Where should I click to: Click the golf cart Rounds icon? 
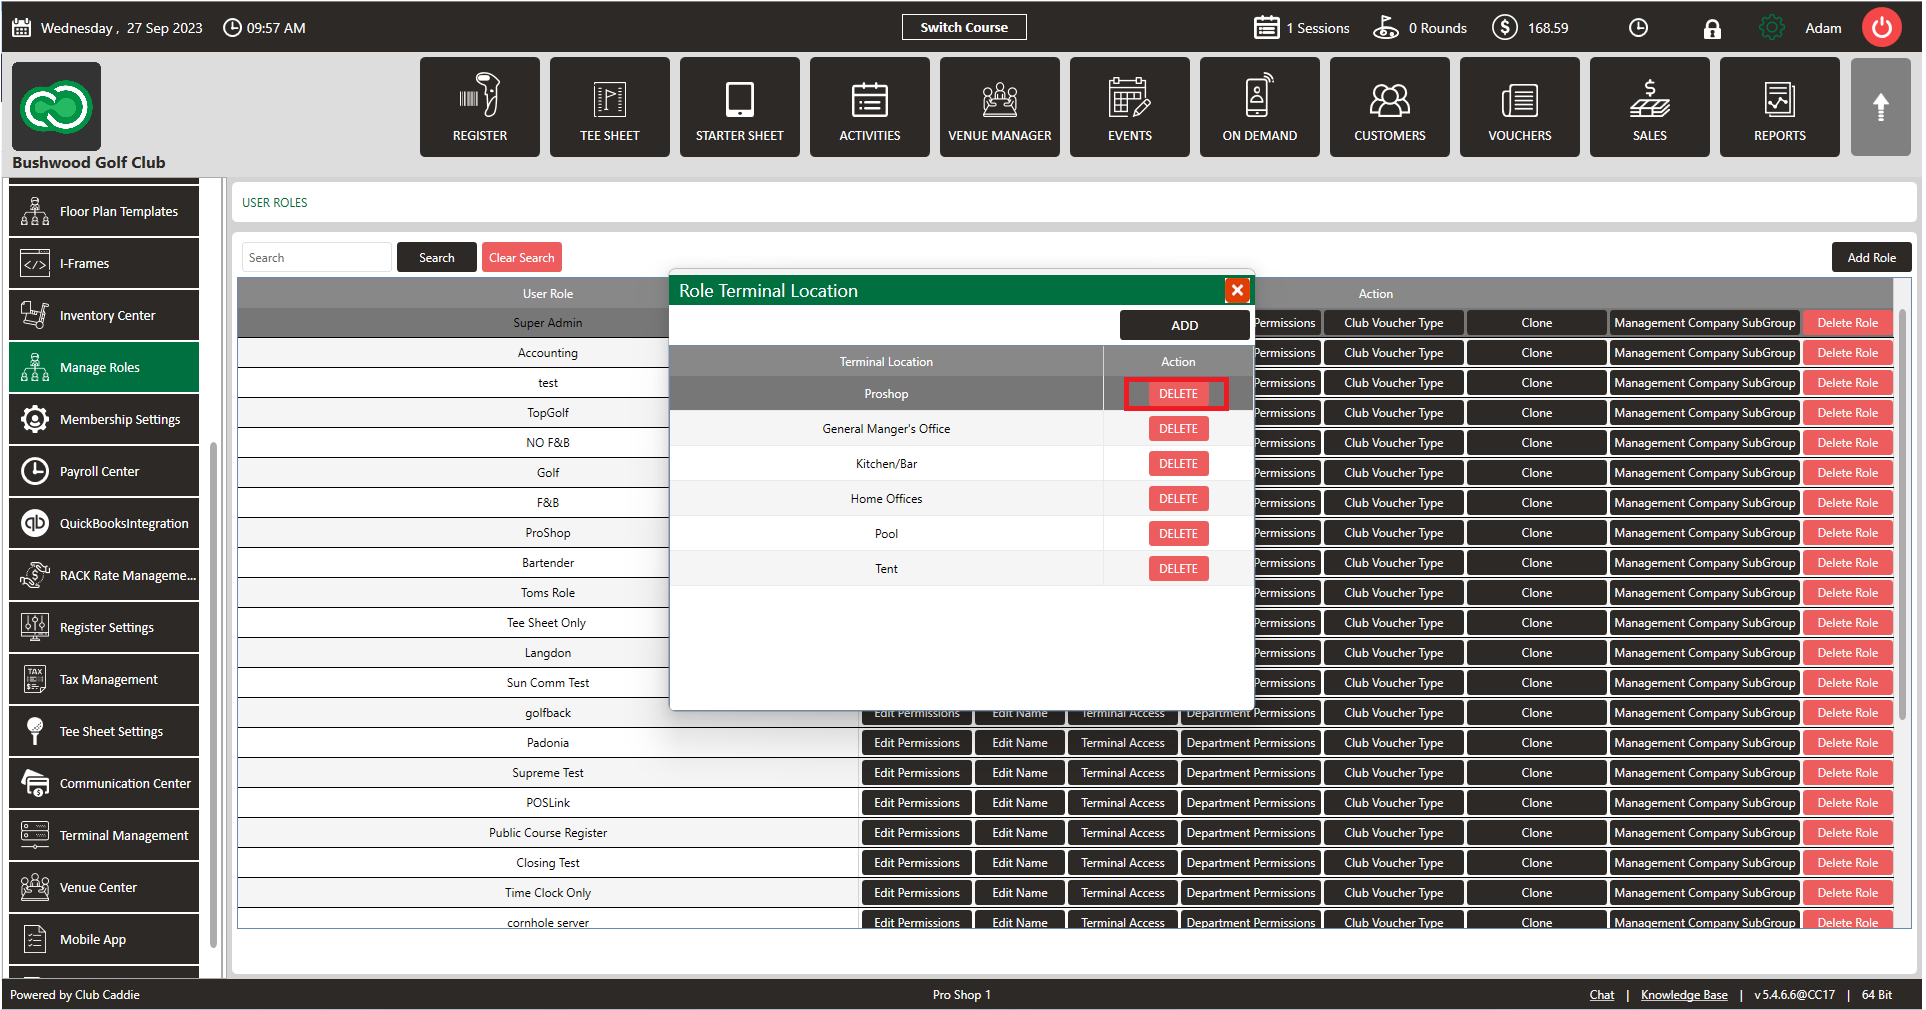coord(1386,28)
